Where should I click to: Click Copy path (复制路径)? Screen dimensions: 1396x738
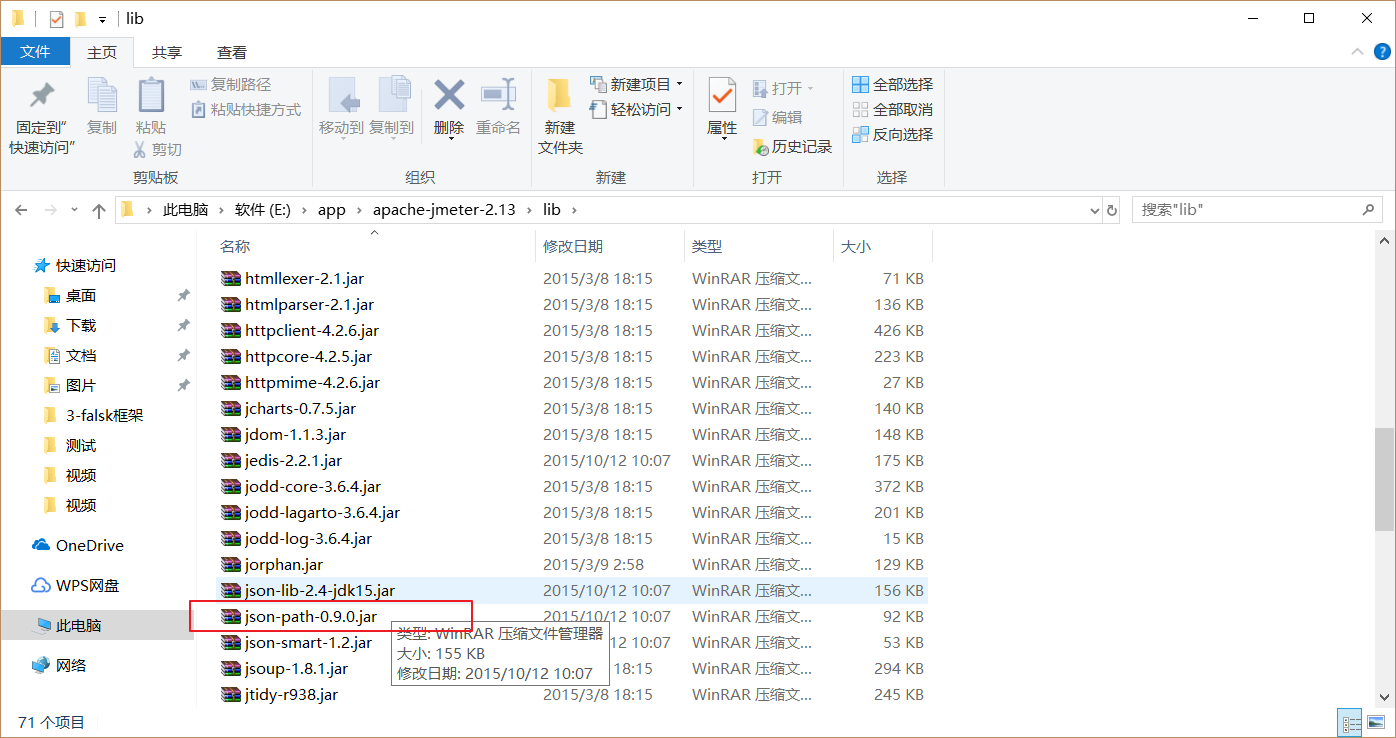230,85
